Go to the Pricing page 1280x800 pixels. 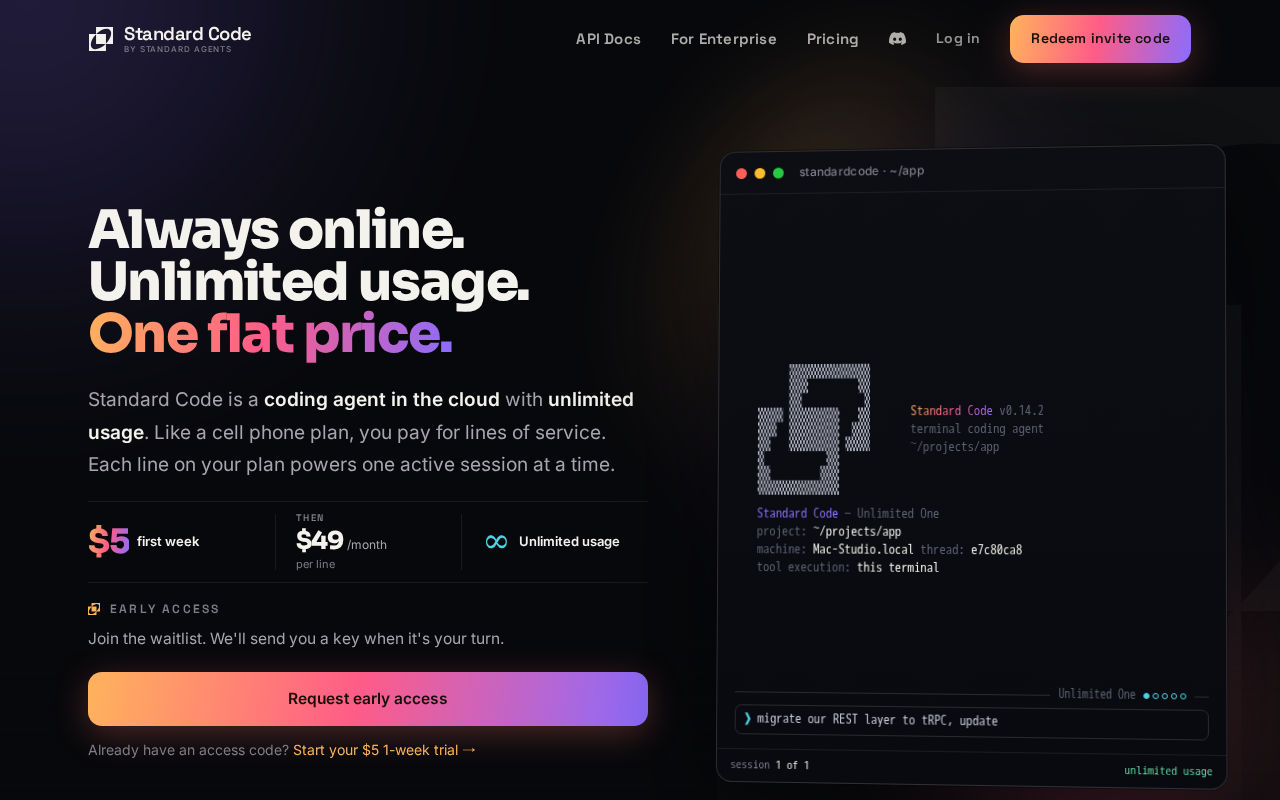[x=833, y=39]
